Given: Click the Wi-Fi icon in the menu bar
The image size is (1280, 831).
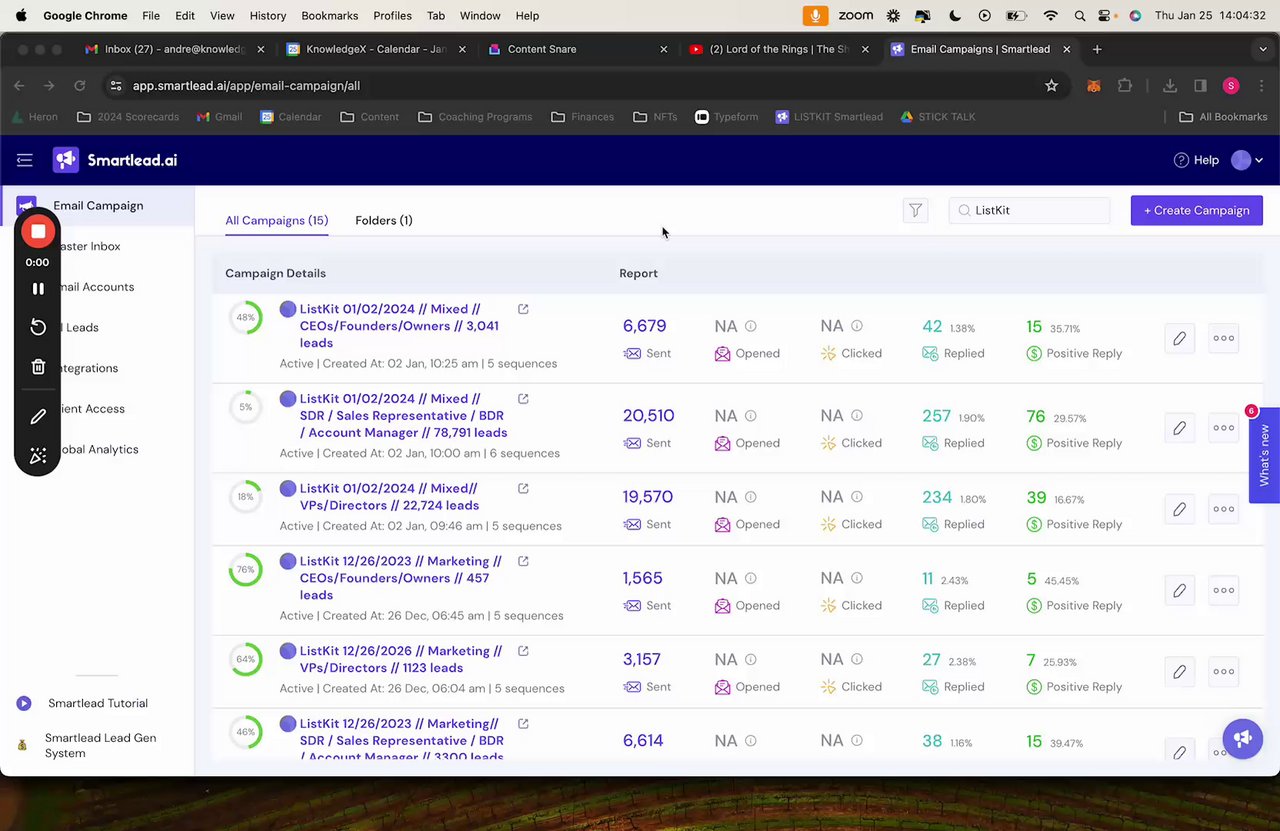Looking at the screenshot, I should 1050,16.
